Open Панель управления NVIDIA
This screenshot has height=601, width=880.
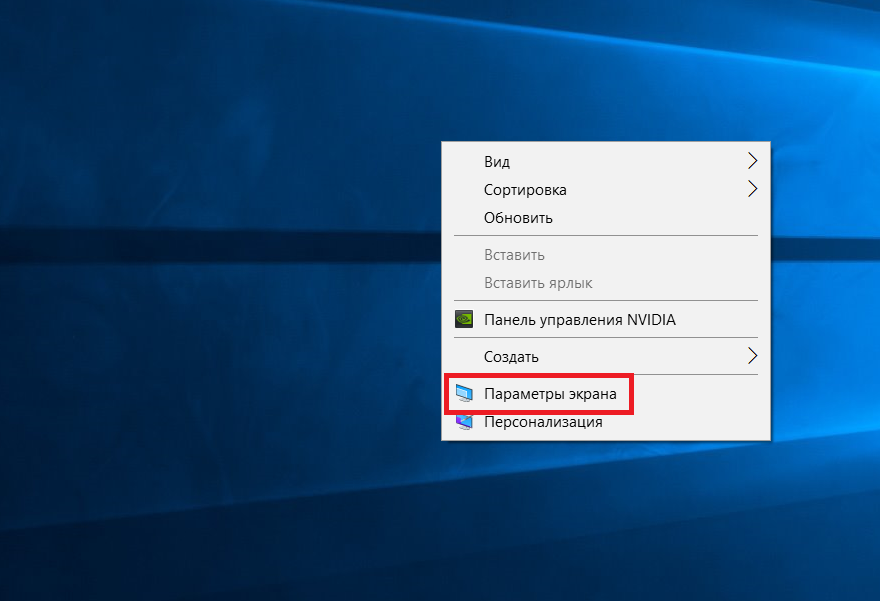coord(606,320)
